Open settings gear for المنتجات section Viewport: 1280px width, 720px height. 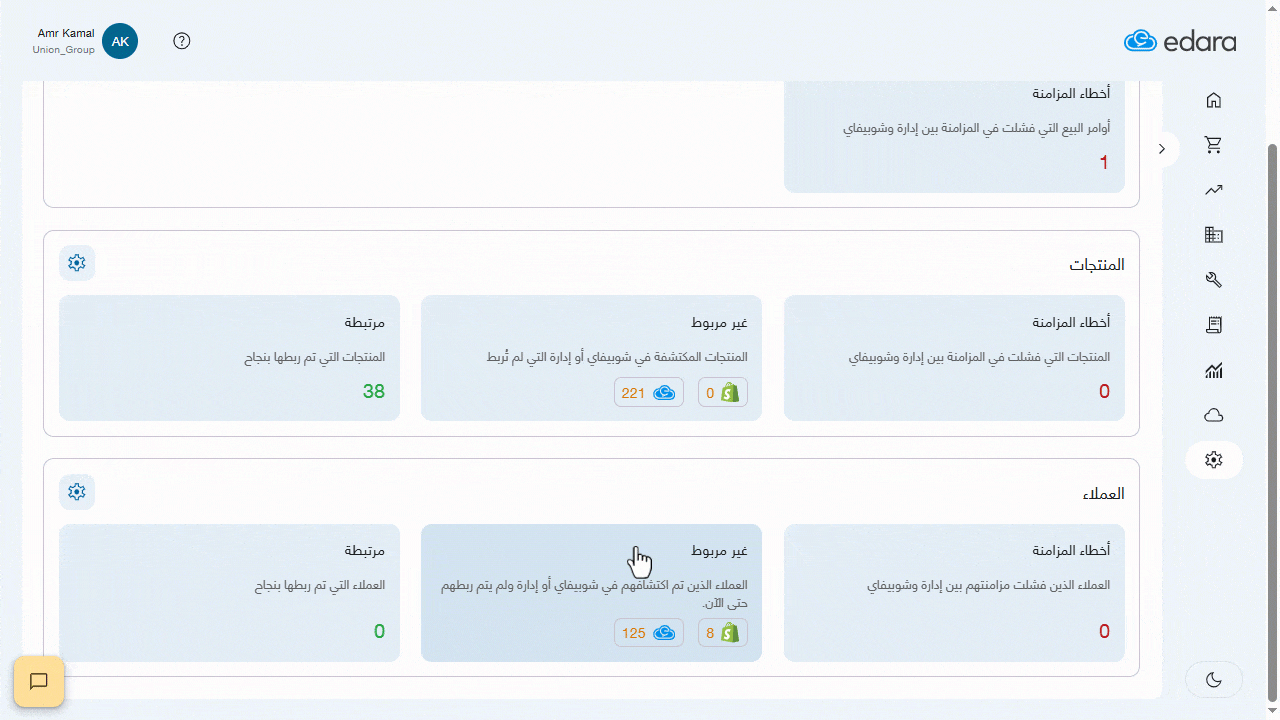[x=77, y=263]
